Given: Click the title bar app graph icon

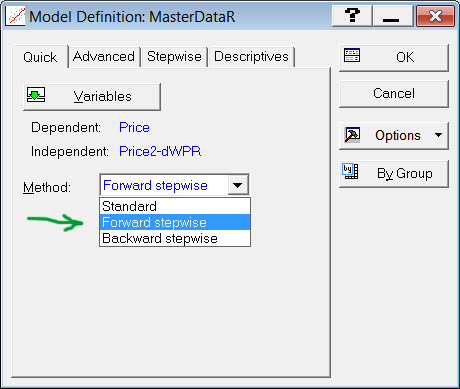Looking at the screenshot, I should click(15, 16).
